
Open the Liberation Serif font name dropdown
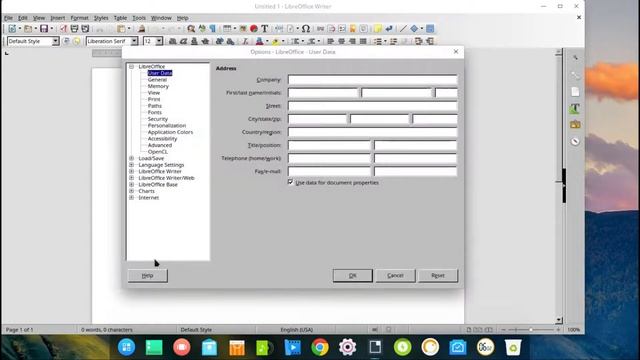[134, 41]
